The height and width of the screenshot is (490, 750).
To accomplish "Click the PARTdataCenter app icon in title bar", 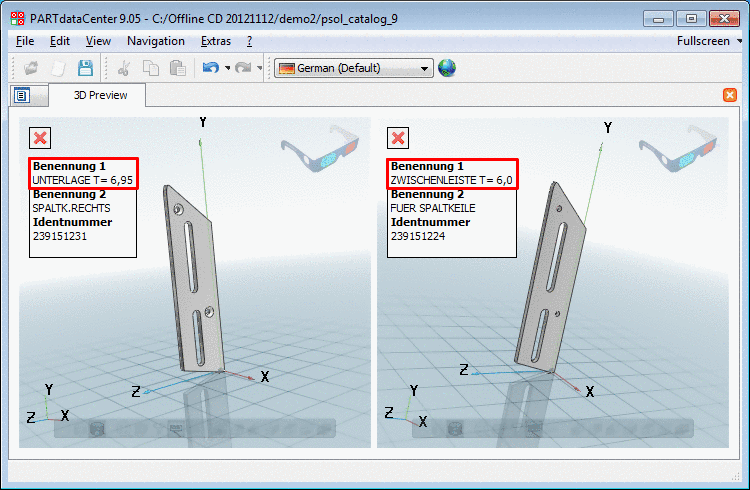I will (x=18, y=19).
